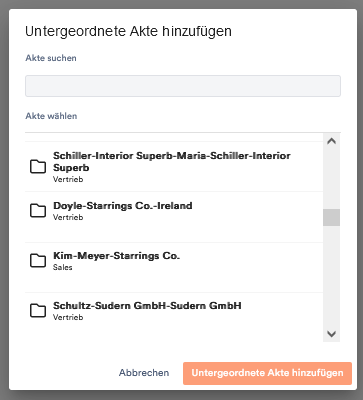
Task: Click the Vertrieb label under Doyle-Starrings
Action: pos(68,217)
